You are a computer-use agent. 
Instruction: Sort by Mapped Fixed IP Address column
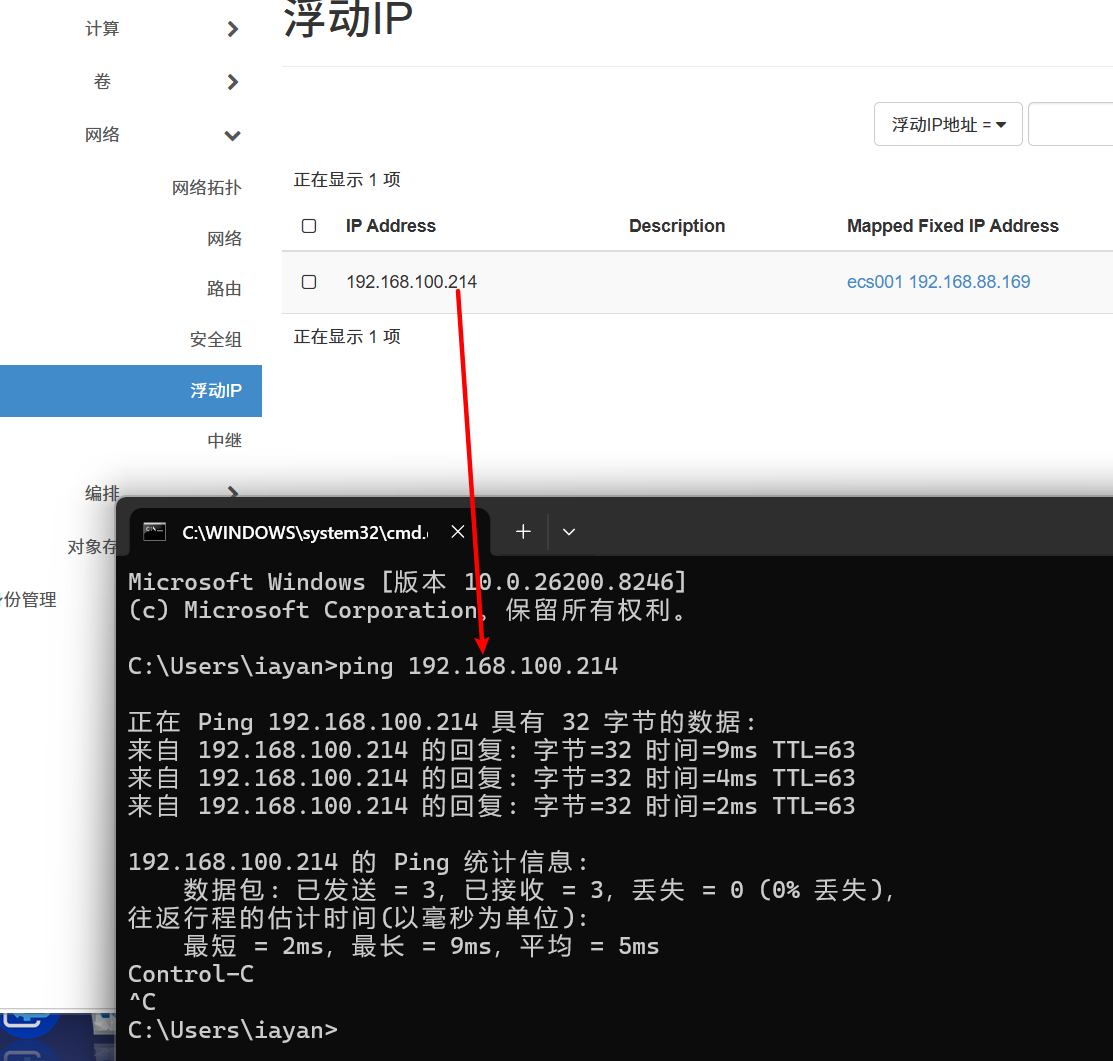pyautogui.click(x=953, y=226)
